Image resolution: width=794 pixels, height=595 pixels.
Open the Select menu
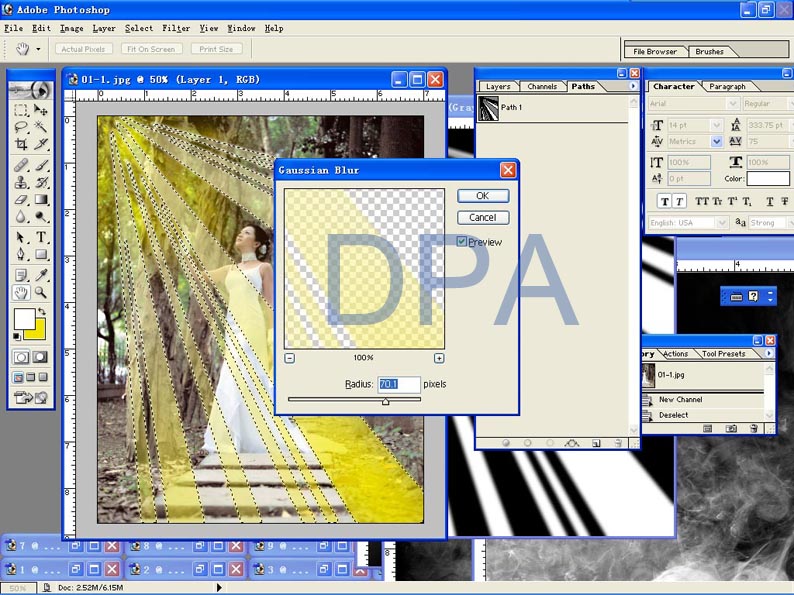(139, 28)
